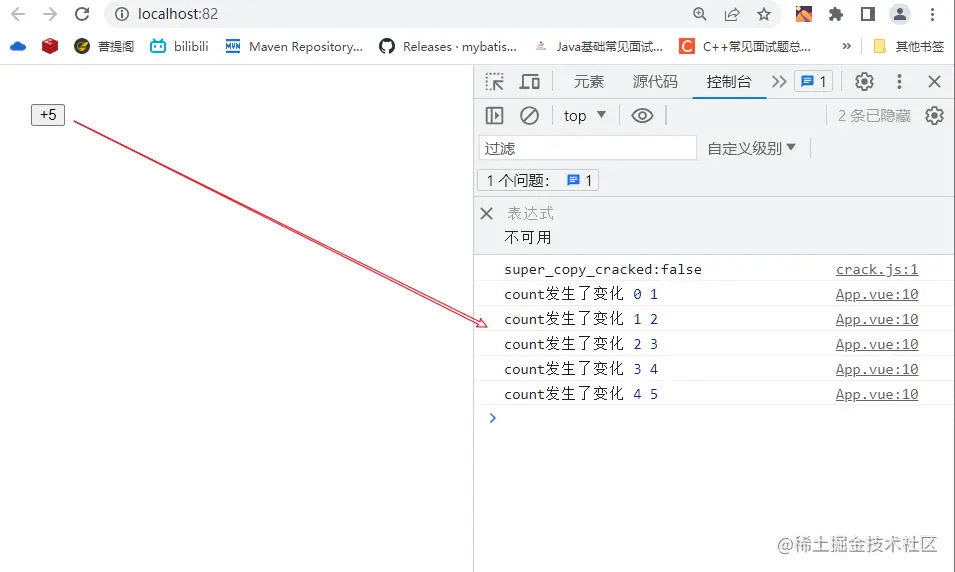This screenshot has height=572, width=955.
Task: Open DevTools settings gear
Action: point(864,82)
